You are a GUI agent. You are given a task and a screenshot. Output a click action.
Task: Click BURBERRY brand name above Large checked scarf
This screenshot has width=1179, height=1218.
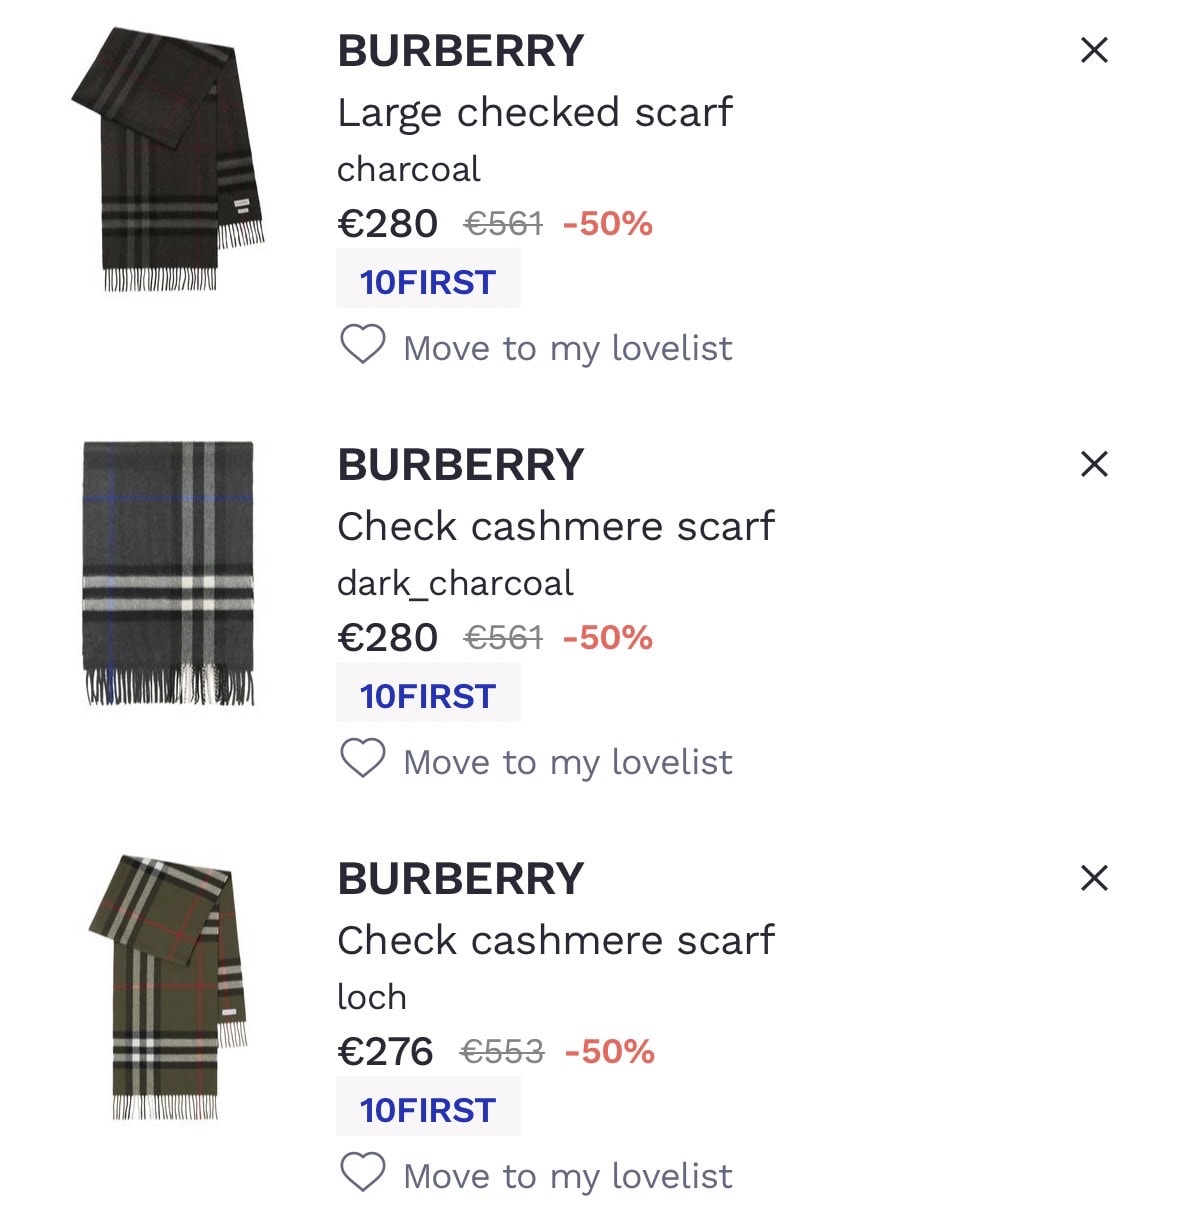click(460, 51)
